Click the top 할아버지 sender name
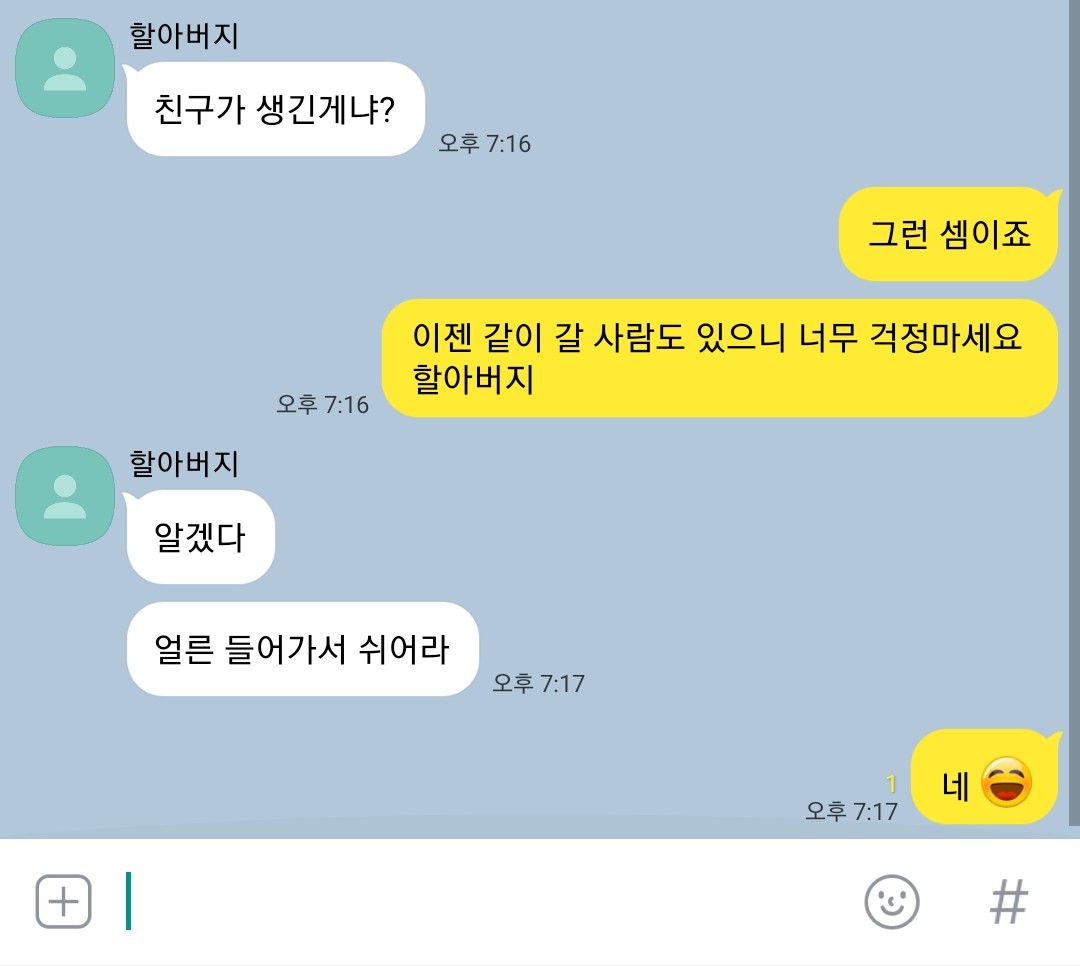The height and width of the screenshot is (966, 1080). (x=184, y=35)
